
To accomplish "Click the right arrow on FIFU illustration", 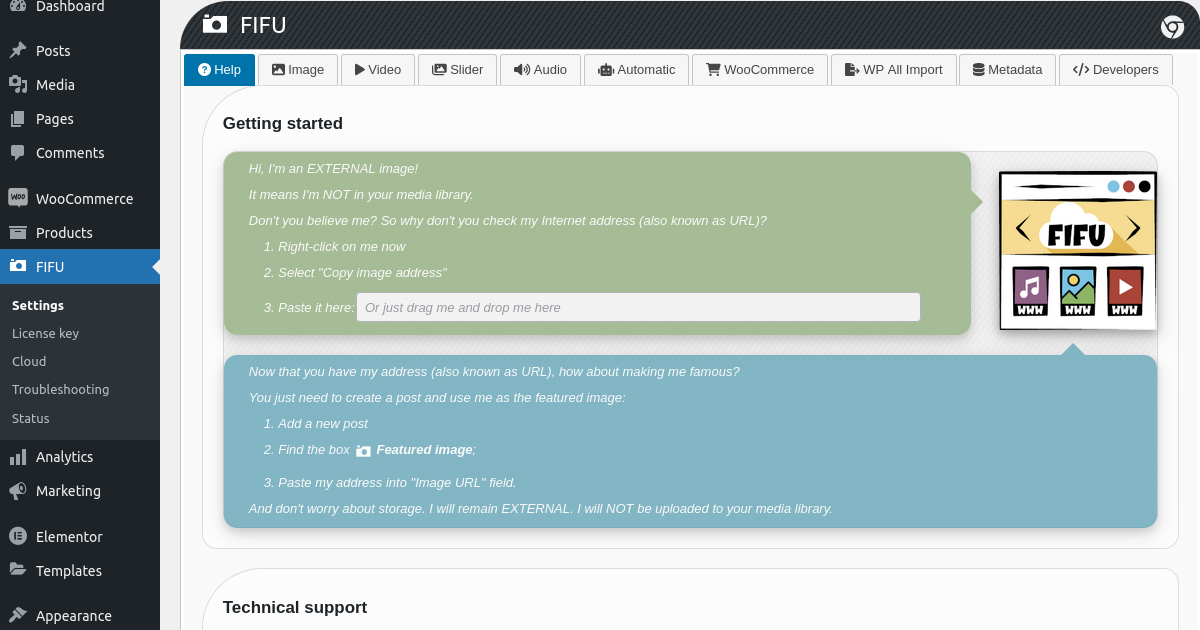I will point(1133,227).
